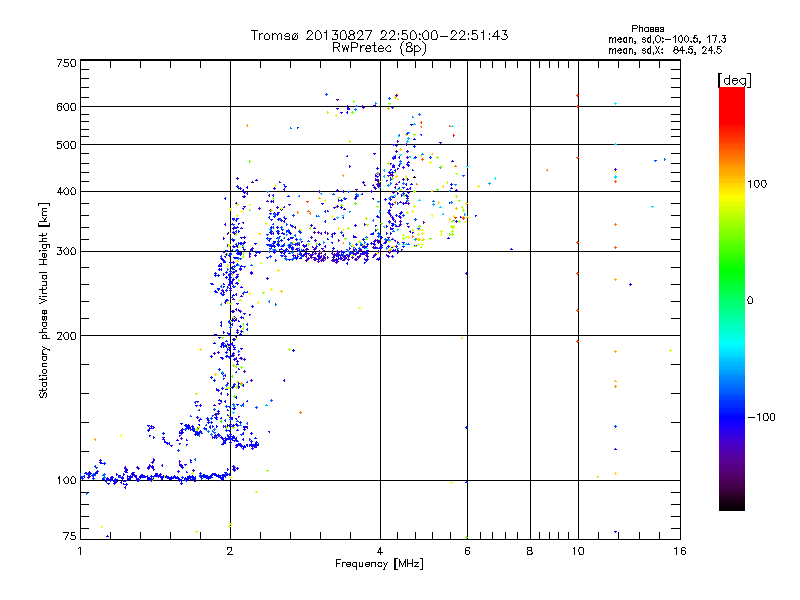Click the 'mean, sd,X: 84.5, 24.5' text

coord(665,50)
